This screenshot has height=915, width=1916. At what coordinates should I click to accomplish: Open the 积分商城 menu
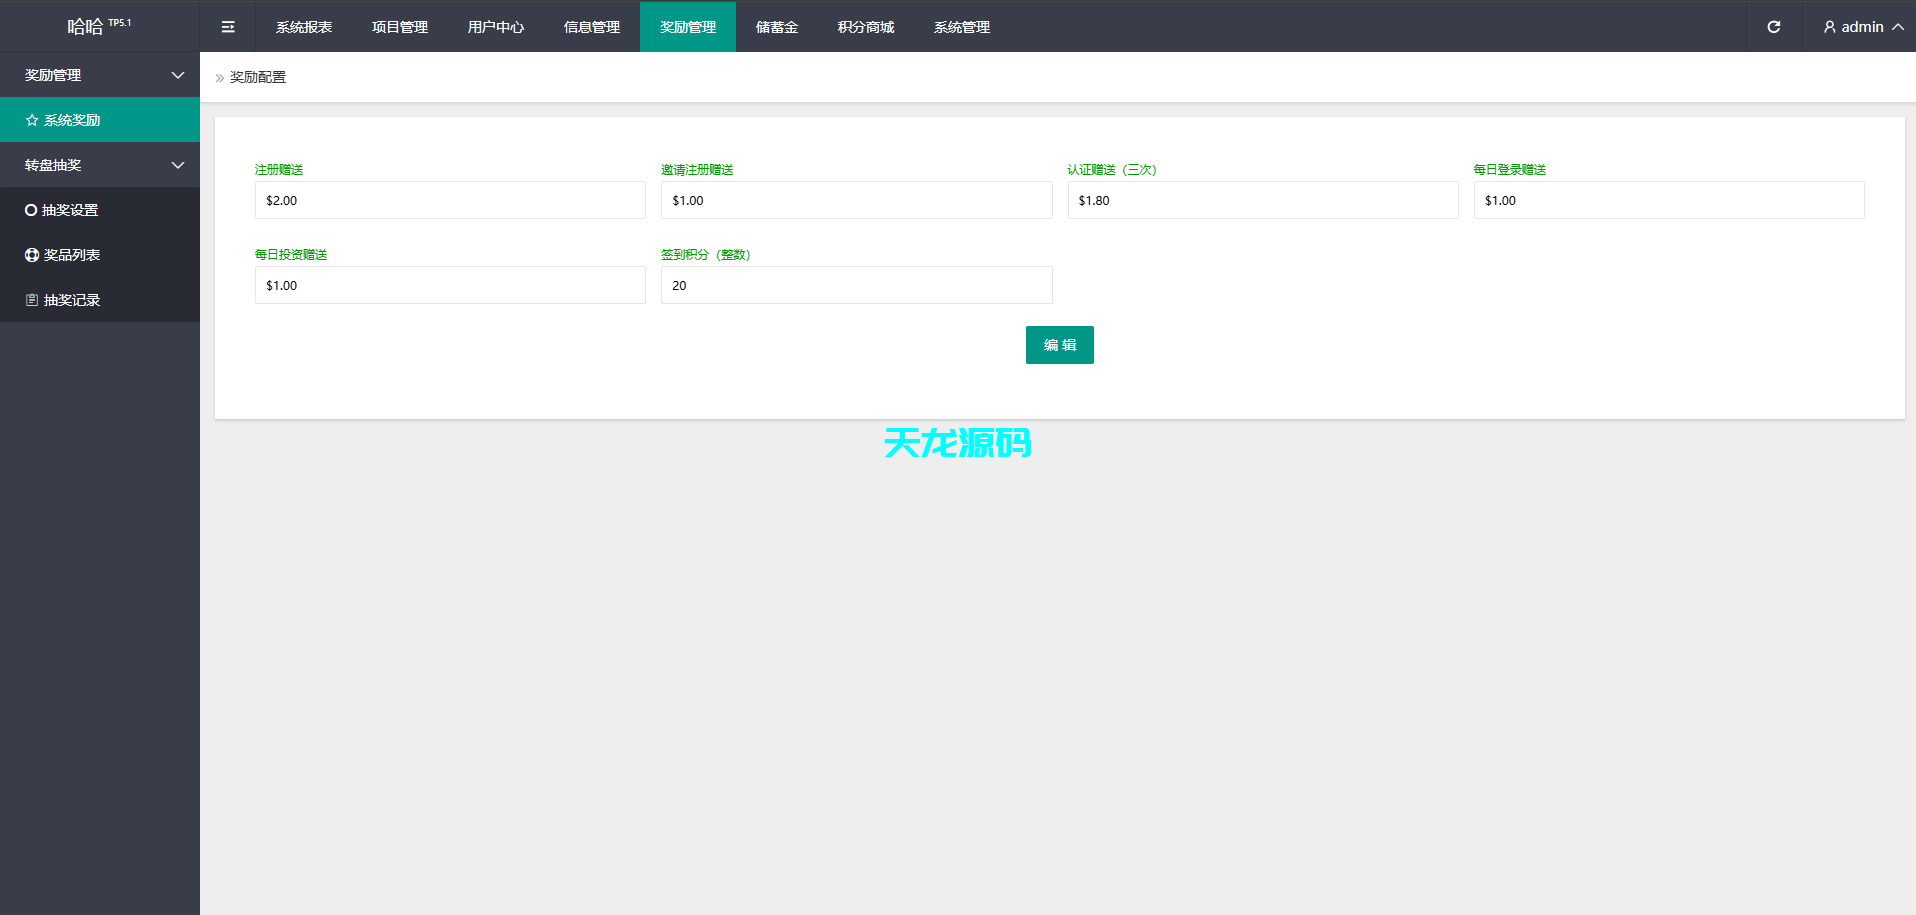tap(864, 27)
